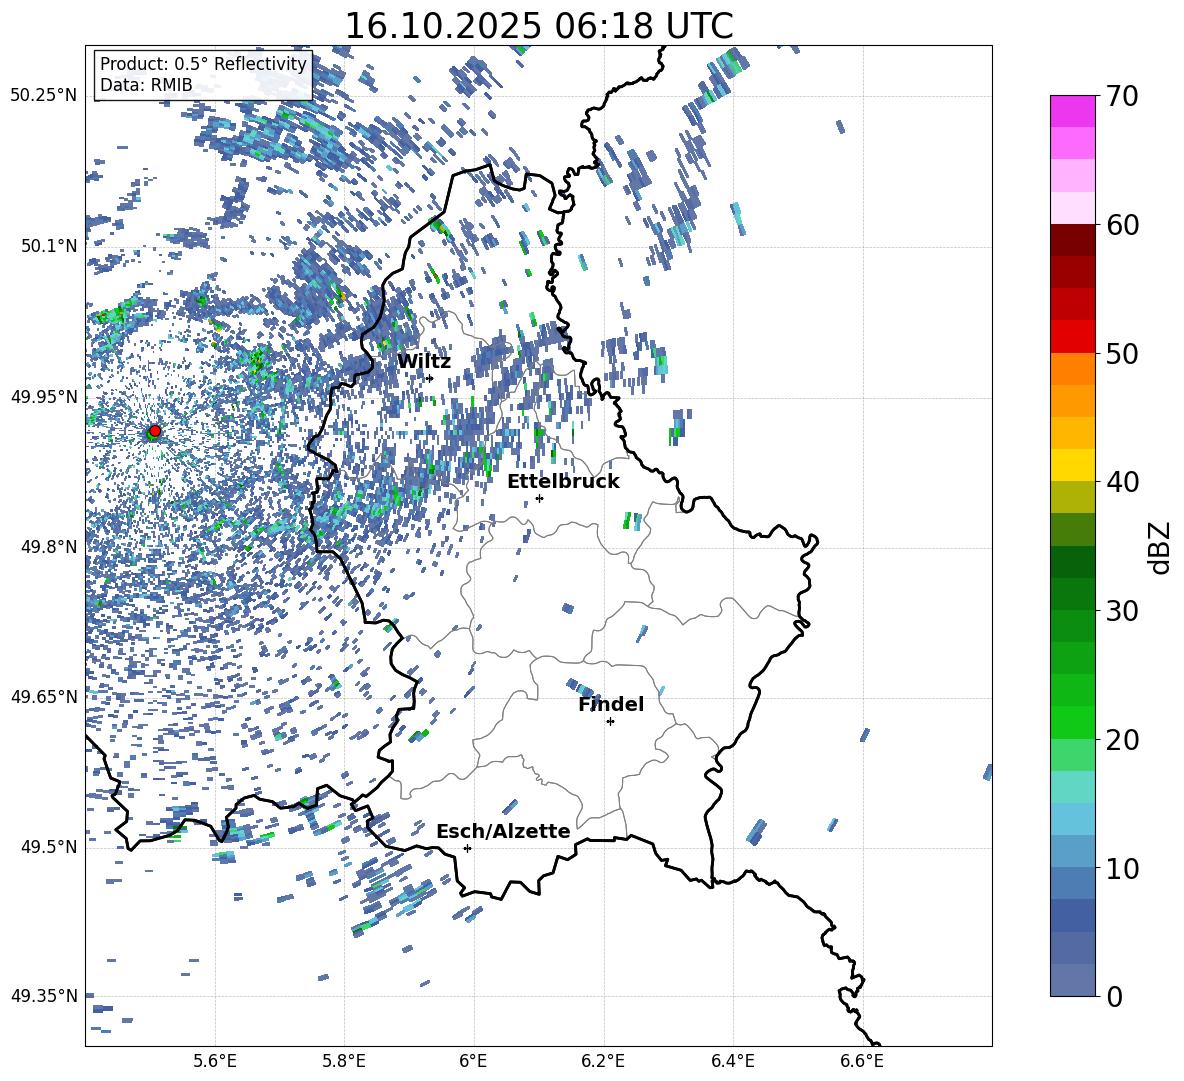
Task: Click the Ettelbruck station cross marker
Action: [x=539, y=498]
